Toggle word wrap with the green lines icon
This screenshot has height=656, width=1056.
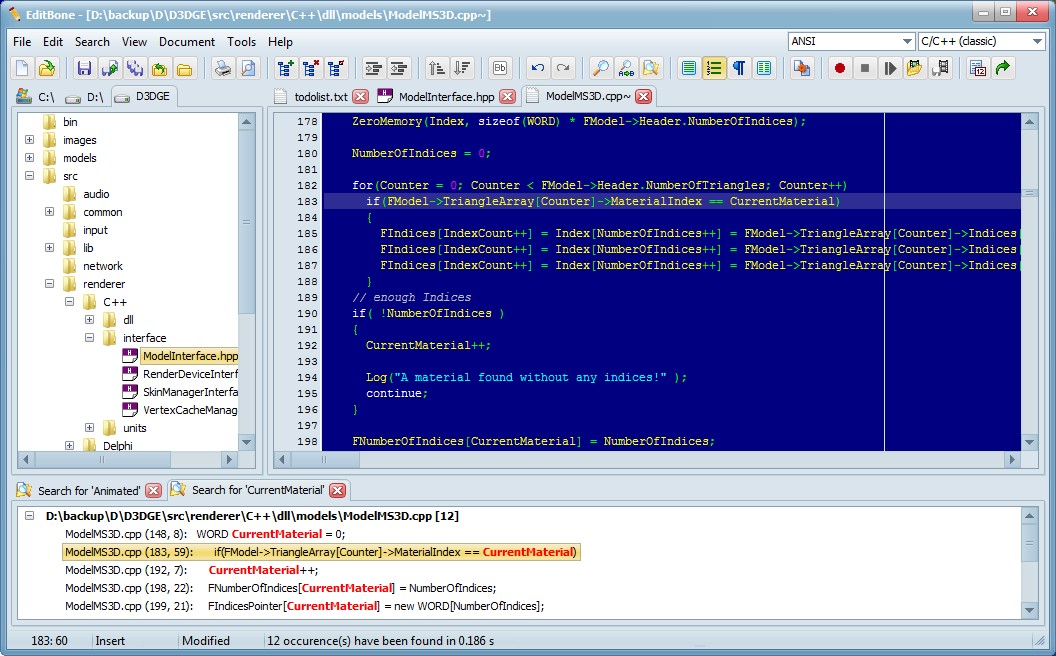tap(688, 68)
